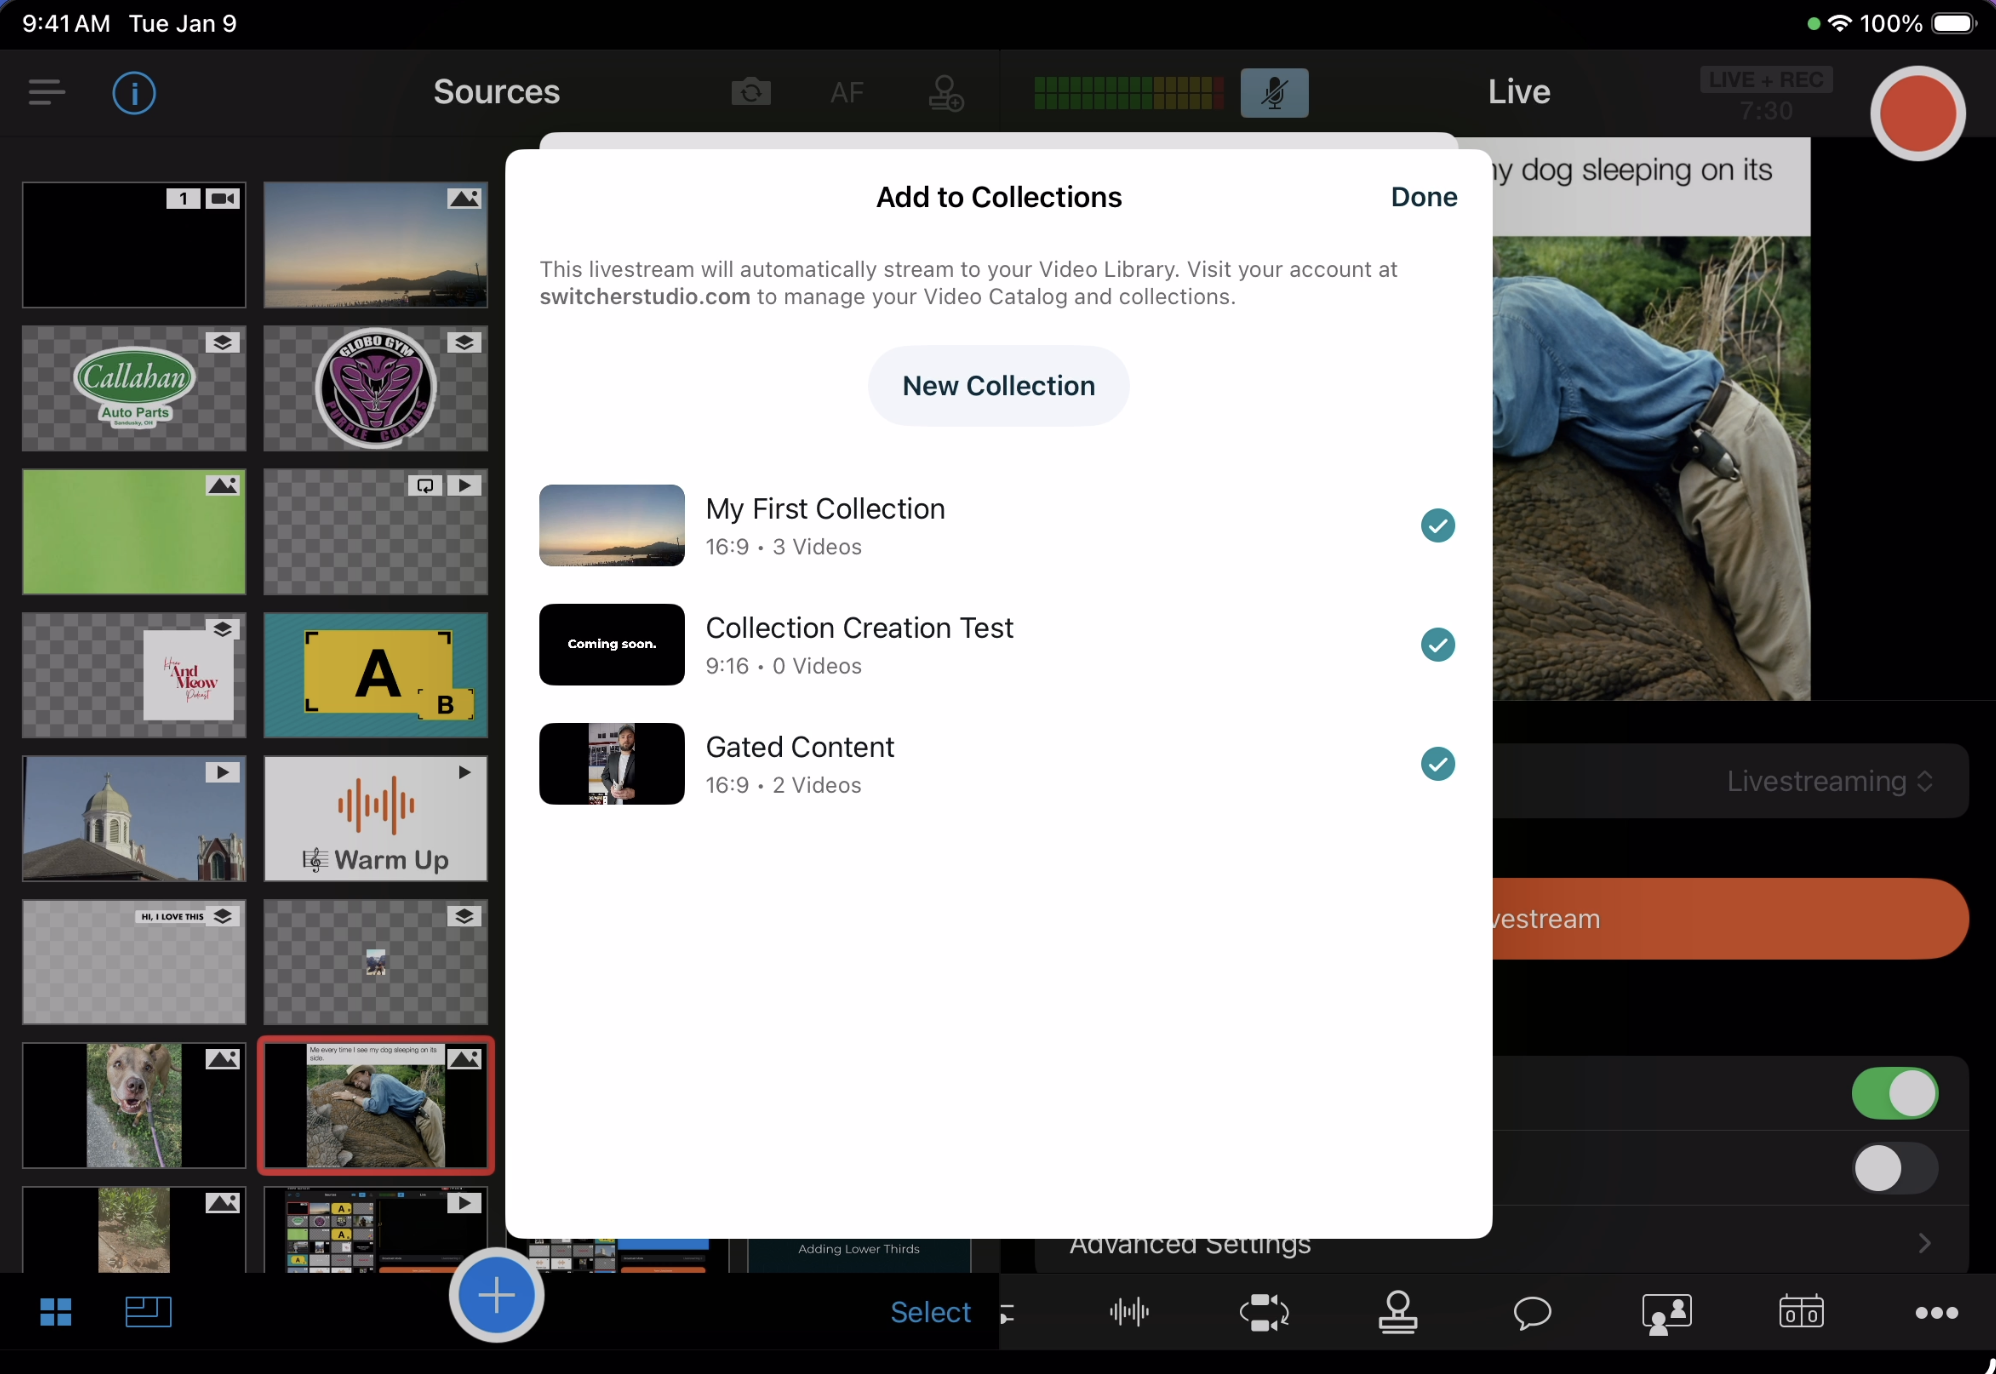Uncheck Gated Content checkmark

[1438, 764]
